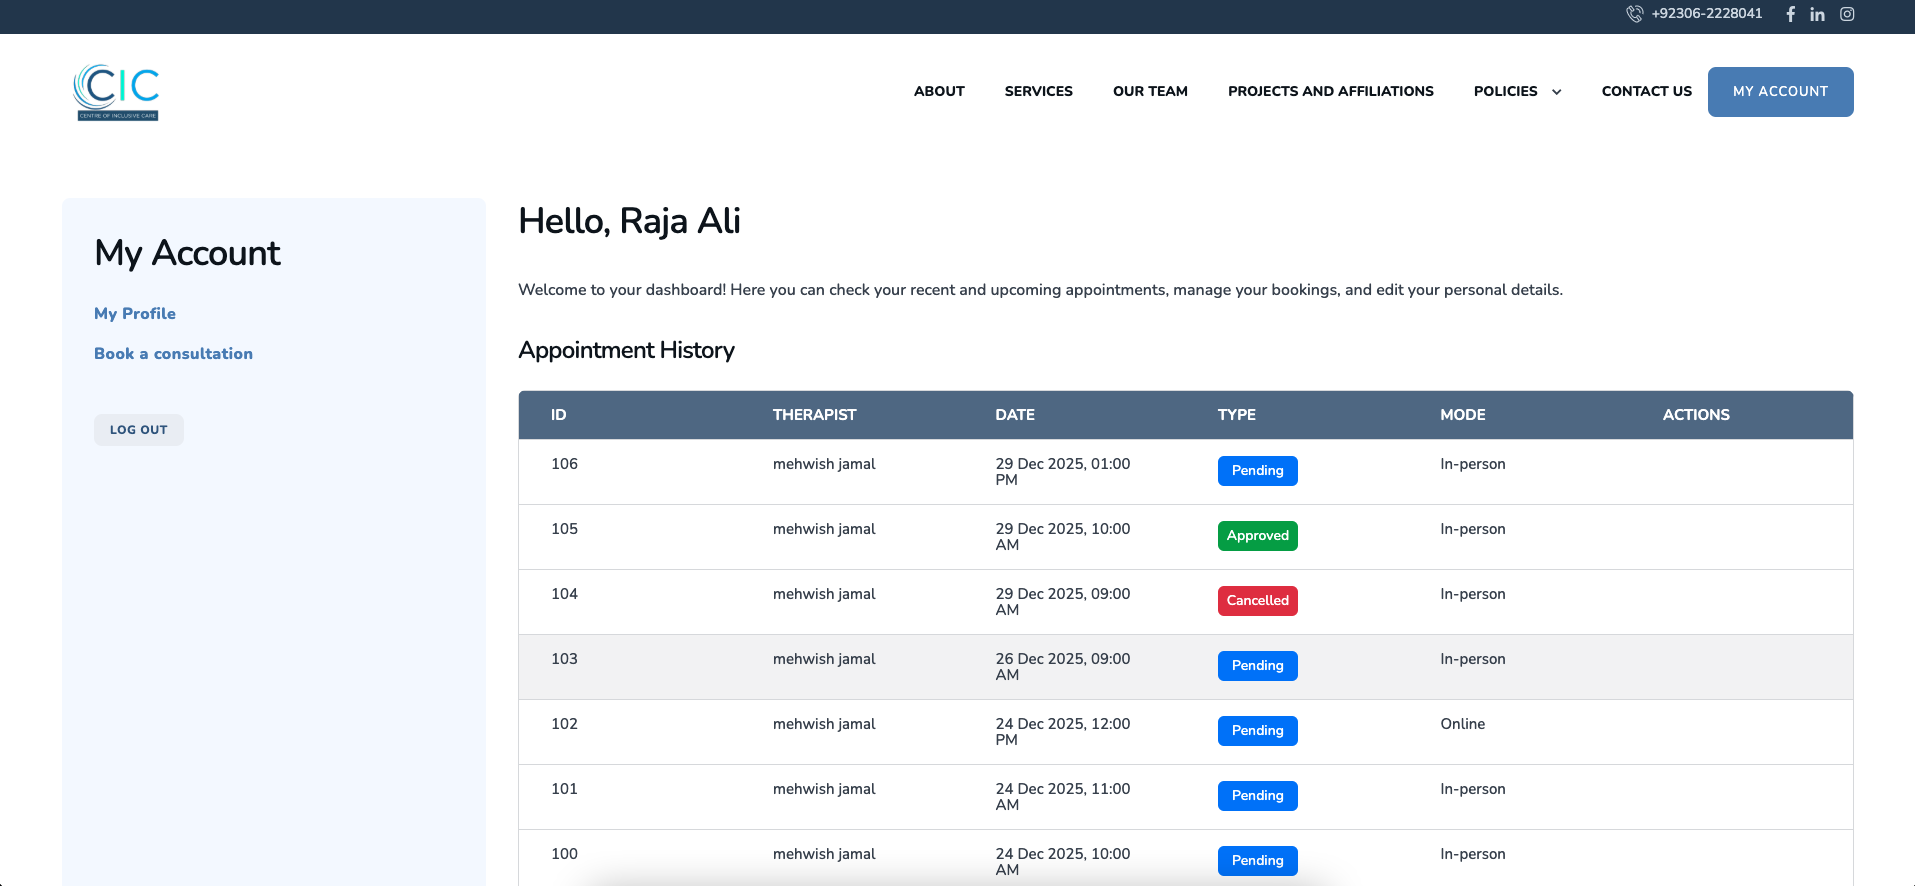Click the CIC logo
The height and width of the screenshot is (886, 1915).
click(116, 92)
